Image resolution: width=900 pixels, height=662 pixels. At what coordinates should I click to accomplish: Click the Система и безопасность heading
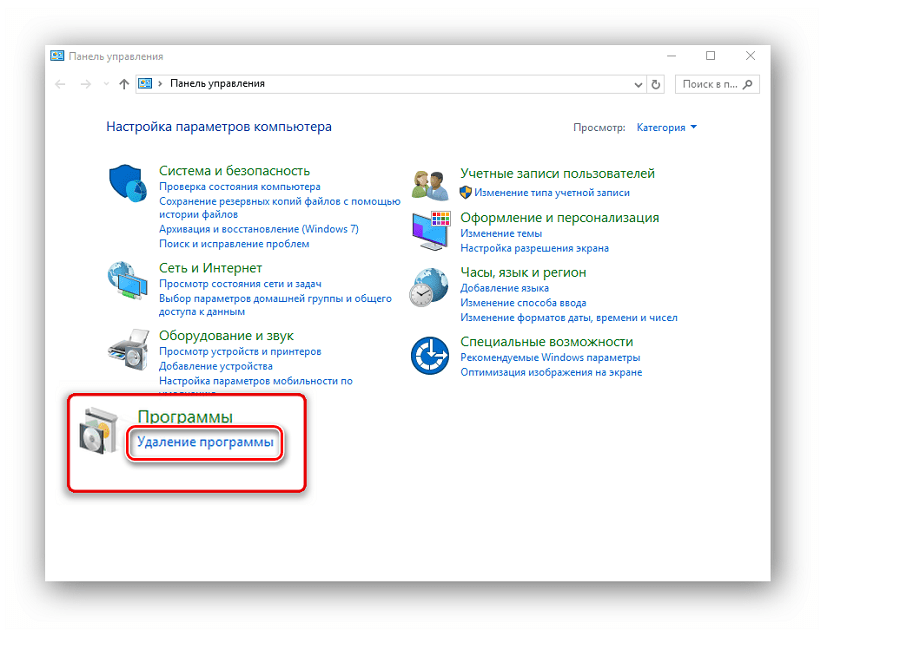[234, 171]
